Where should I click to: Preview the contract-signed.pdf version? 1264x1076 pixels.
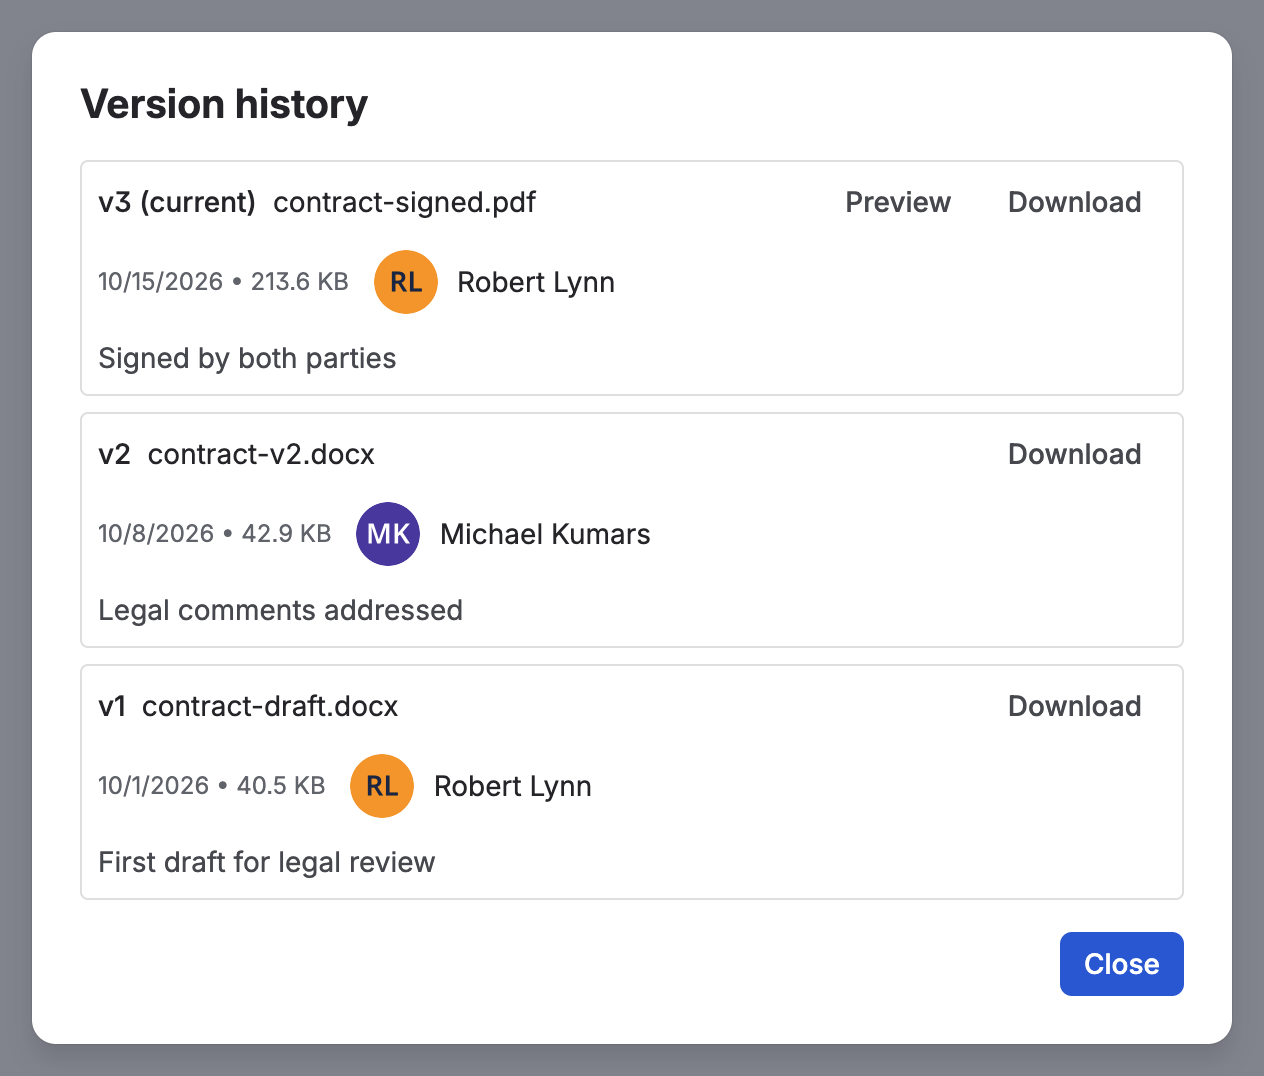(898, 202)
